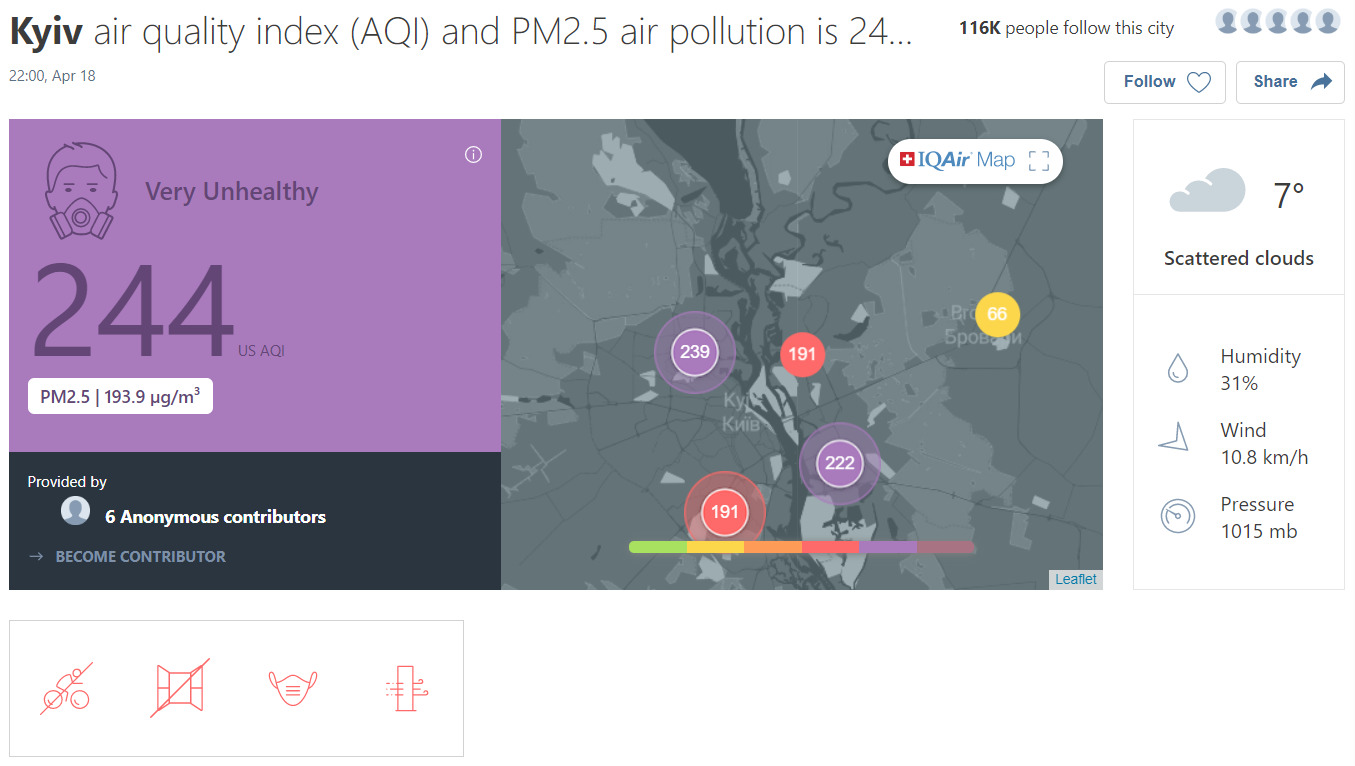Open the Become Contributor link

[140, 556]
